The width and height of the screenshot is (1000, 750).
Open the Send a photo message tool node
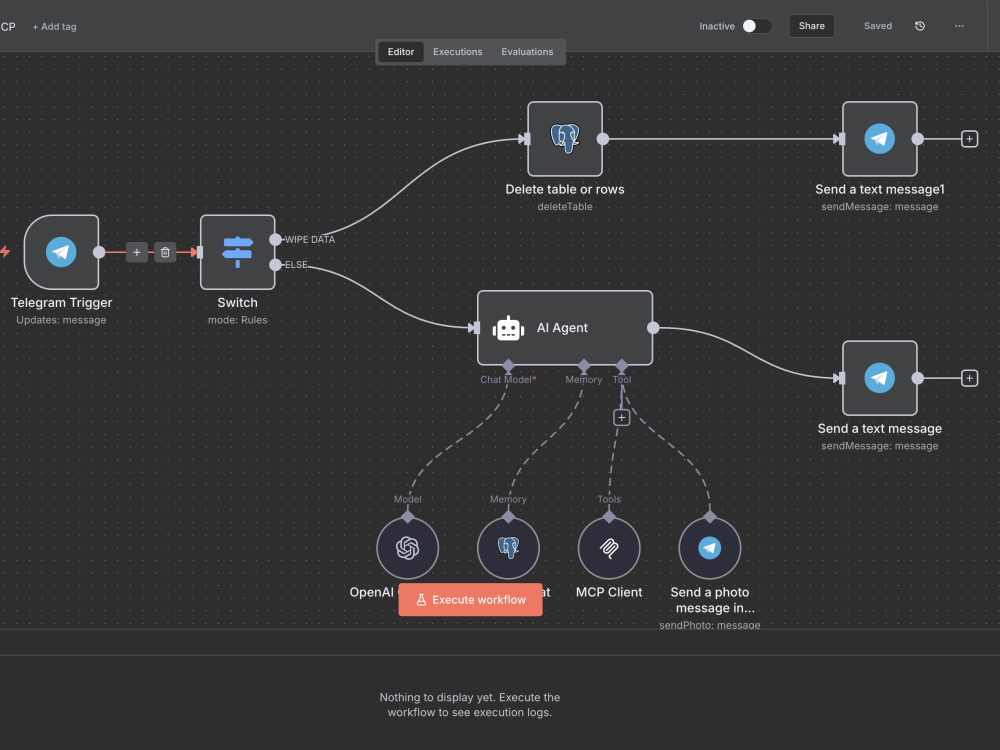pyautogui.click(x=710, y=548)
